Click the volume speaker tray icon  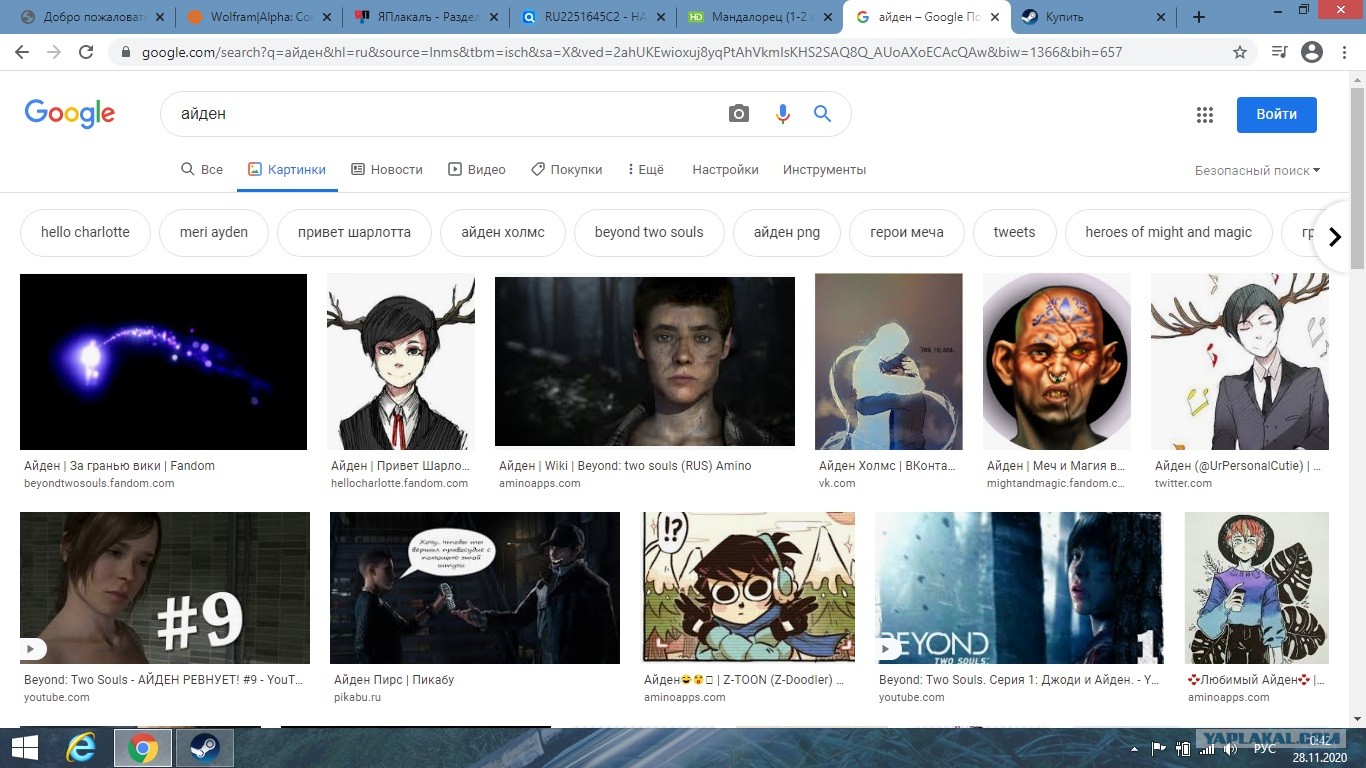(1230, 748)
